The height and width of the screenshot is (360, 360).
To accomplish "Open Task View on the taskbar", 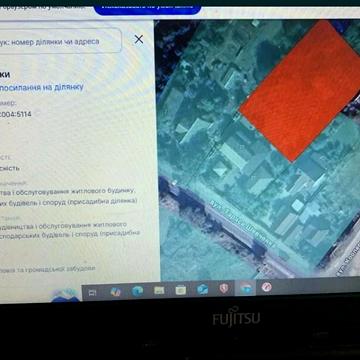I will click(92, 292).
